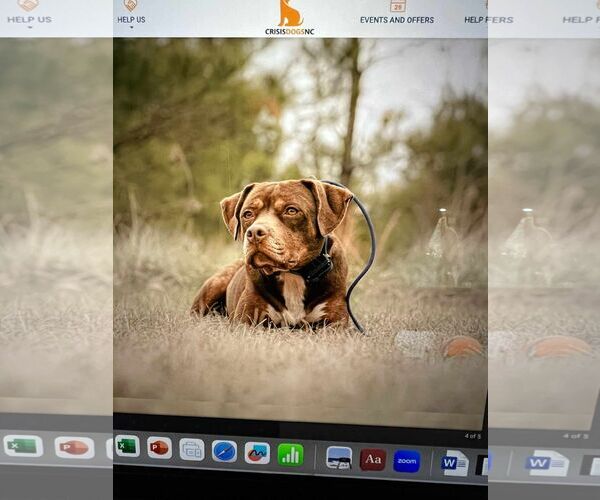Expand the arrow under HELP US

tap(132, 28)
